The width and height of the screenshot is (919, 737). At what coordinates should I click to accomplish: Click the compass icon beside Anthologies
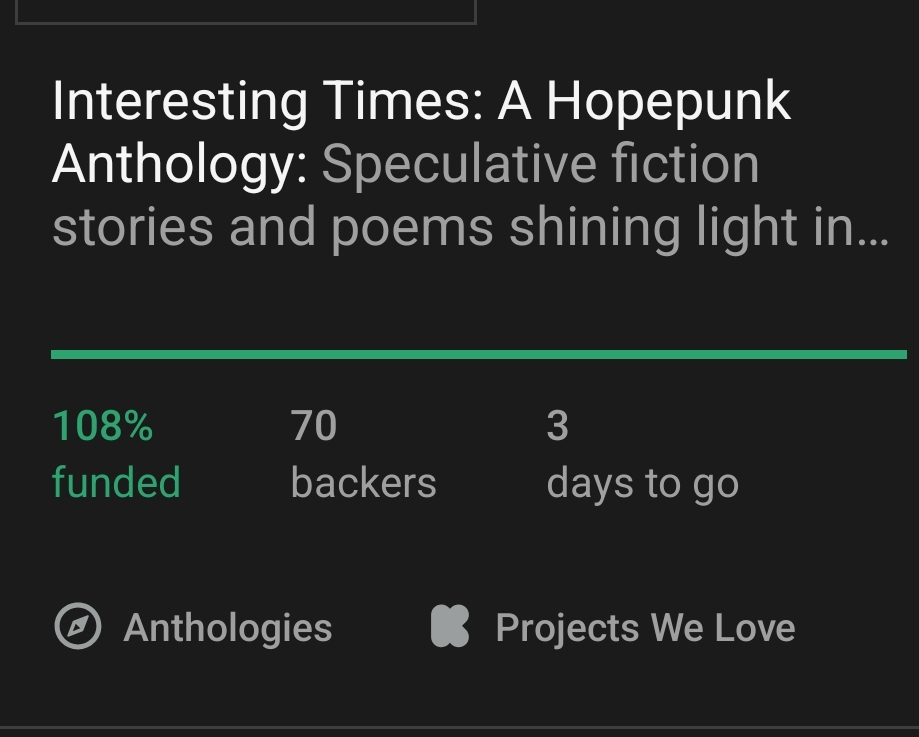pos(77,628)
